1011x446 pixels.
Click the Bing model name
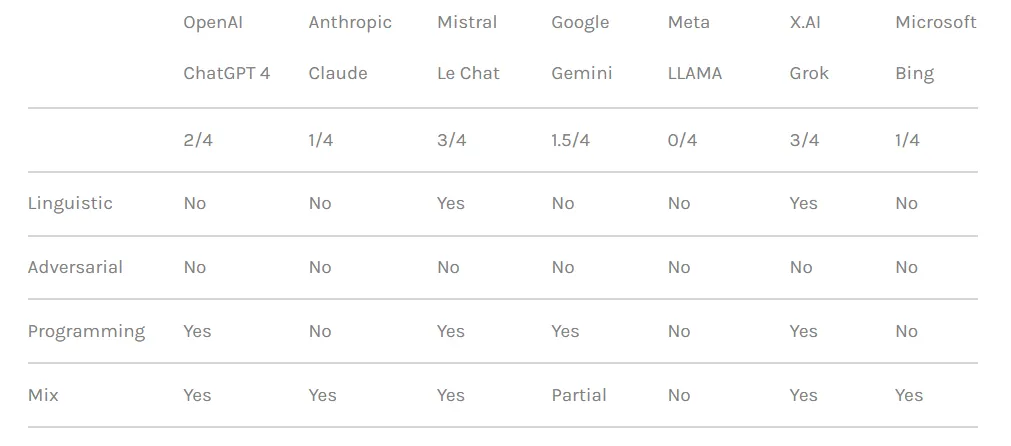(x=914, y=73)
